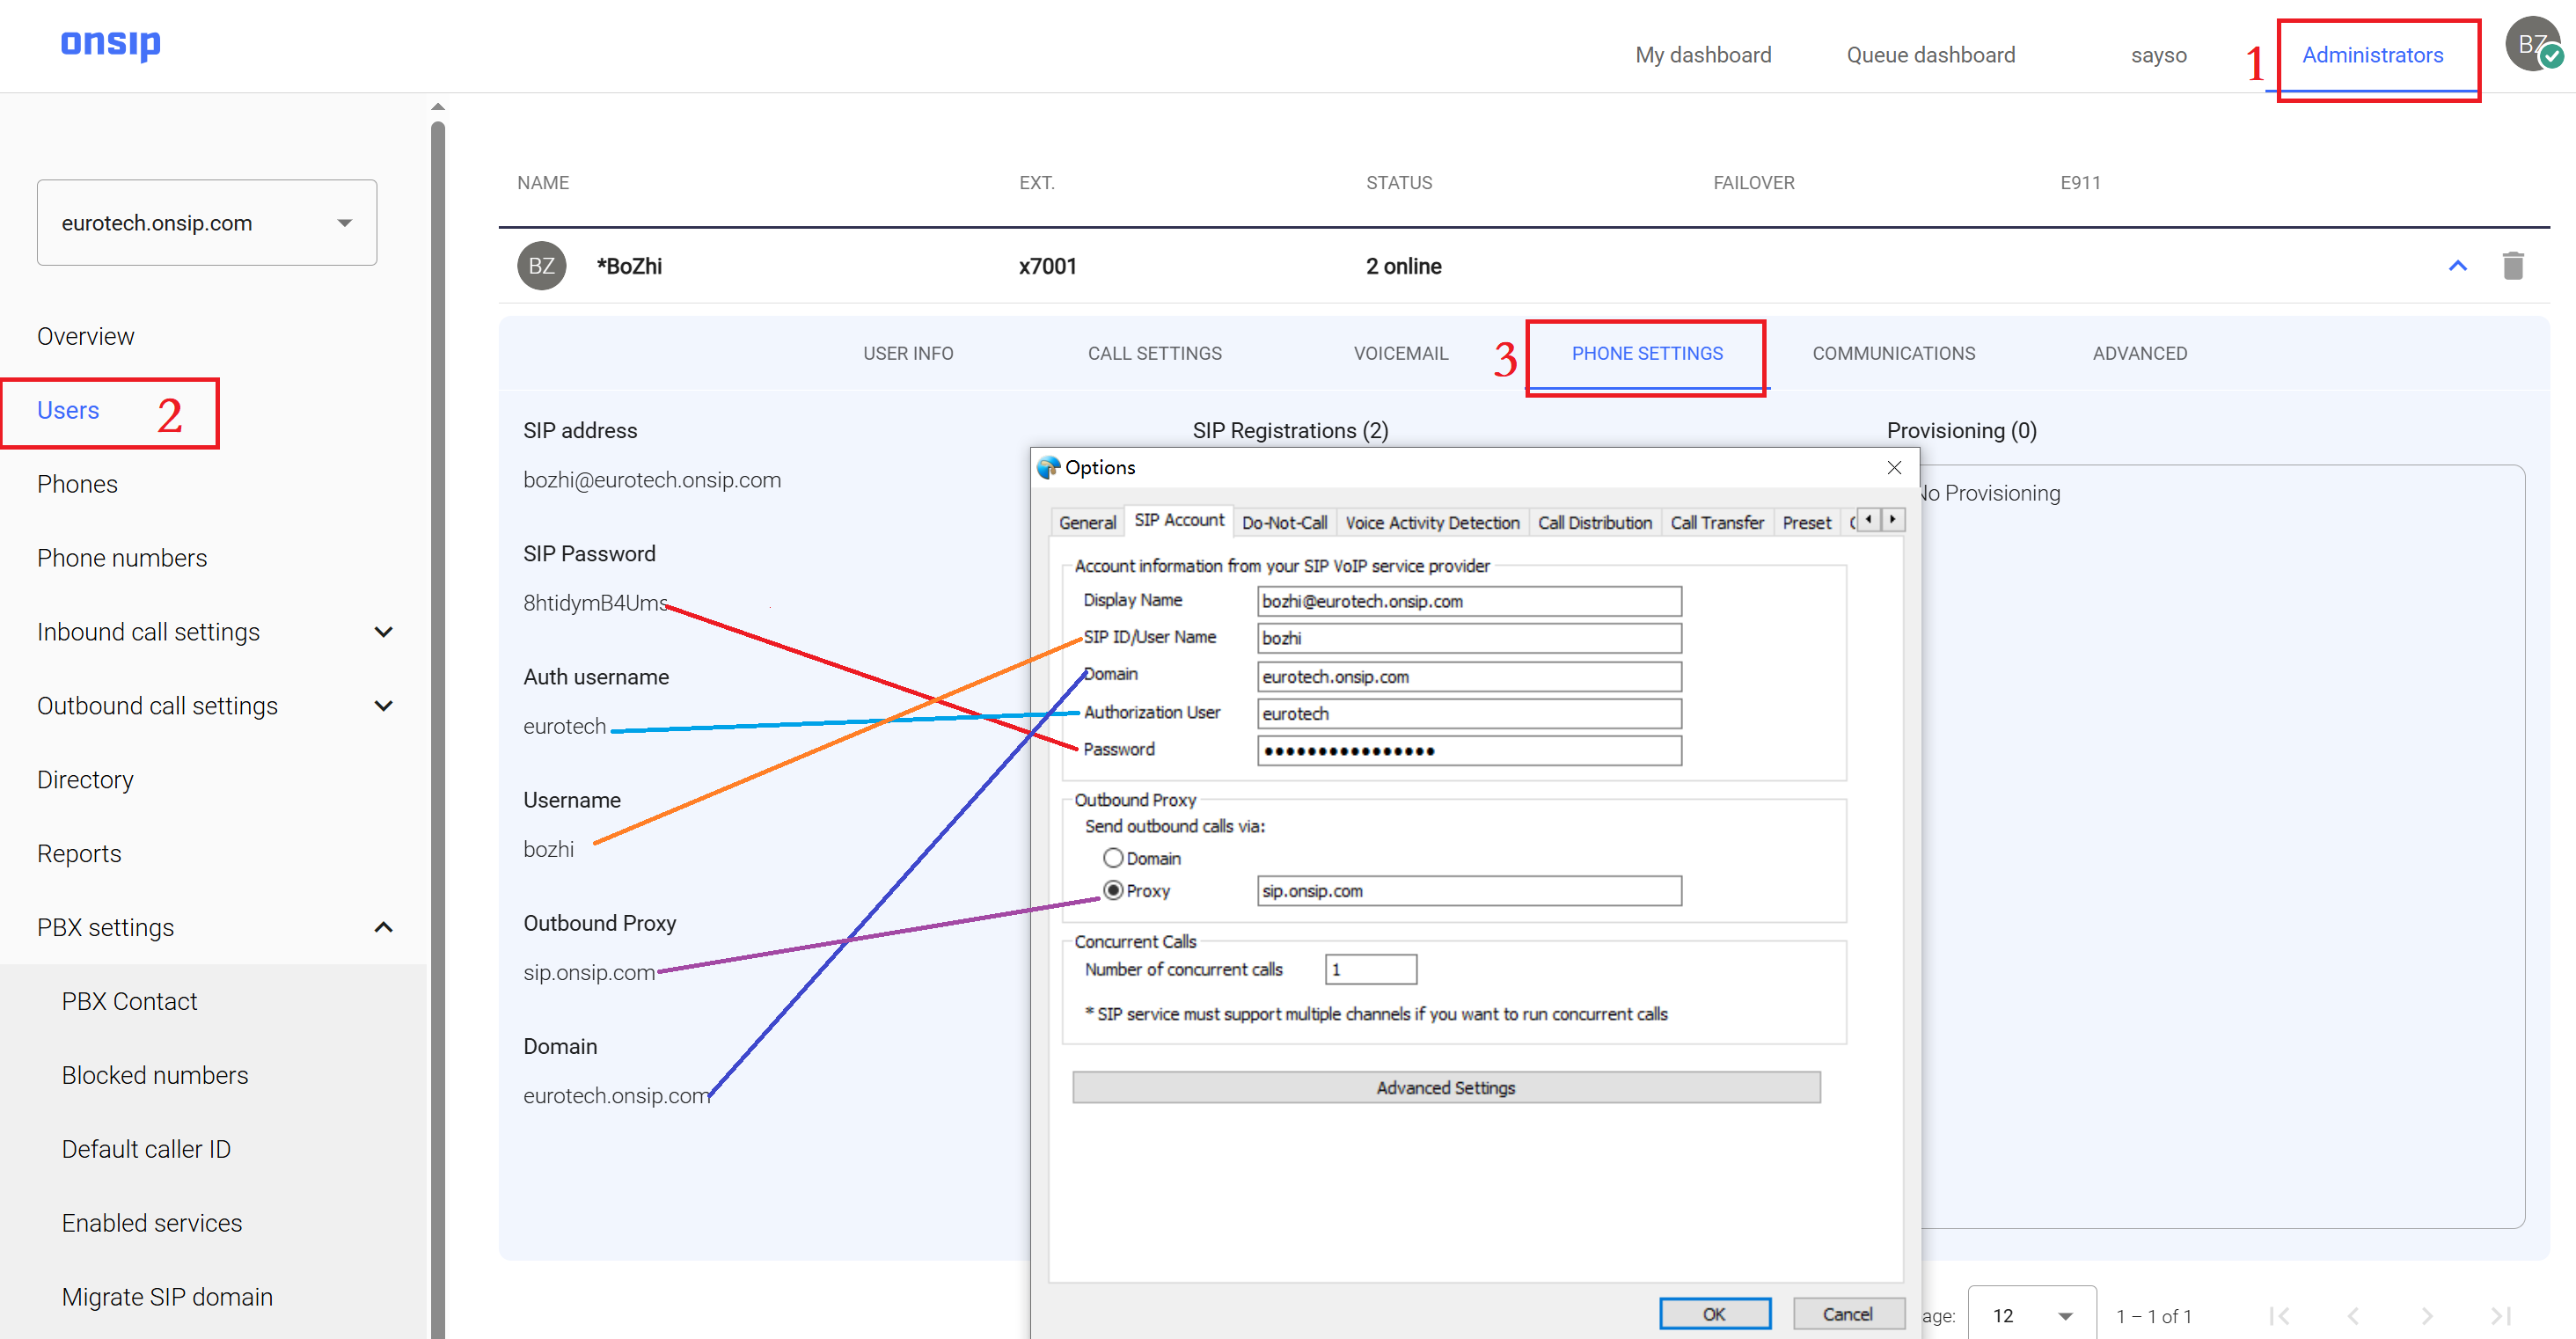Select the Do-Not-Call tab in Options
2576x1339 pixels.
pos(1284,522)
